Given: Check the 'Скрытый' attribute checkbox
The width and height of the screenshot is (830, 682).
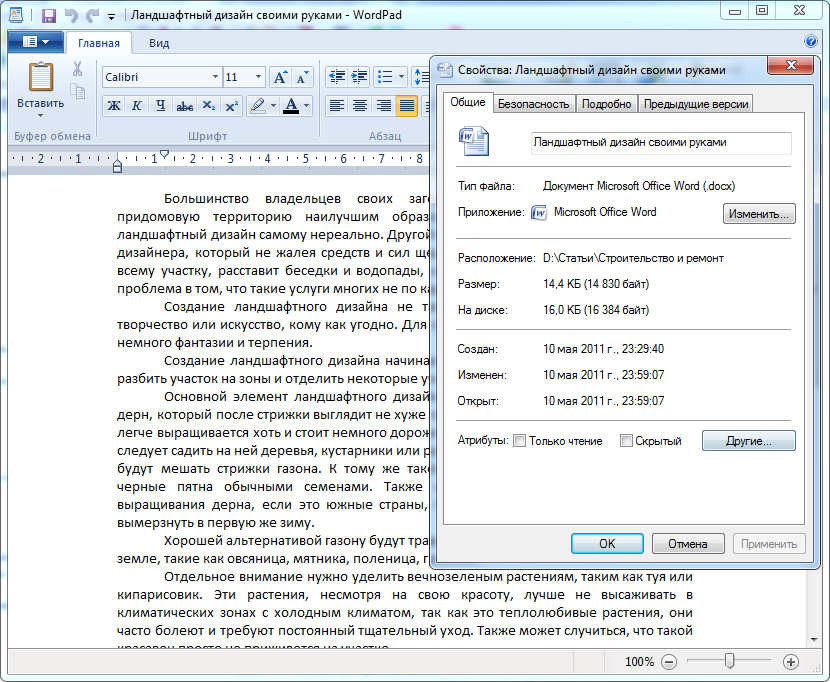Looking at the screenshot, I should 626,441.
